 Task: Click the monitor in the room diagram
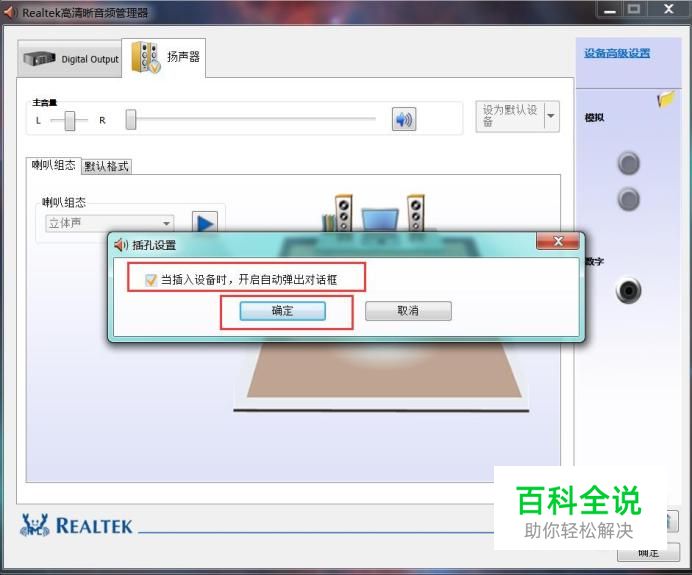380,220
